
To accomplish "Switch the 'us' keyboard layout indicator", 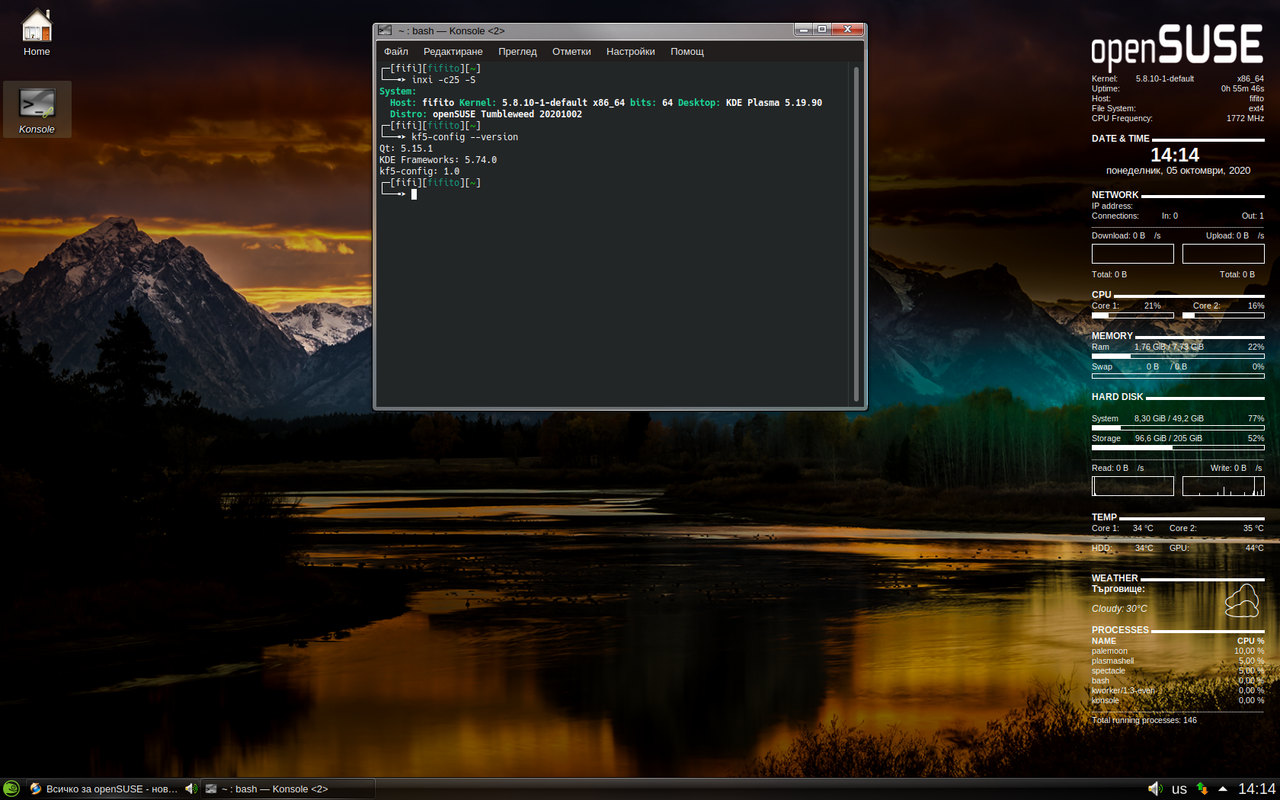I will point(1179,789).
